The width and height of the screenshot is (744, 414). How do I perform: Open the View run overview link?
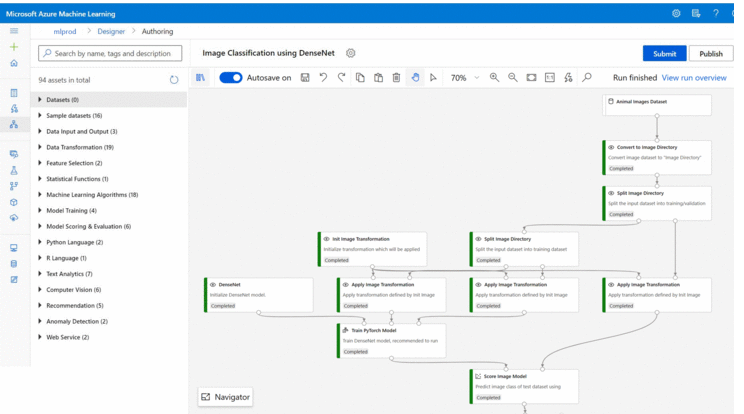point(694,78)
